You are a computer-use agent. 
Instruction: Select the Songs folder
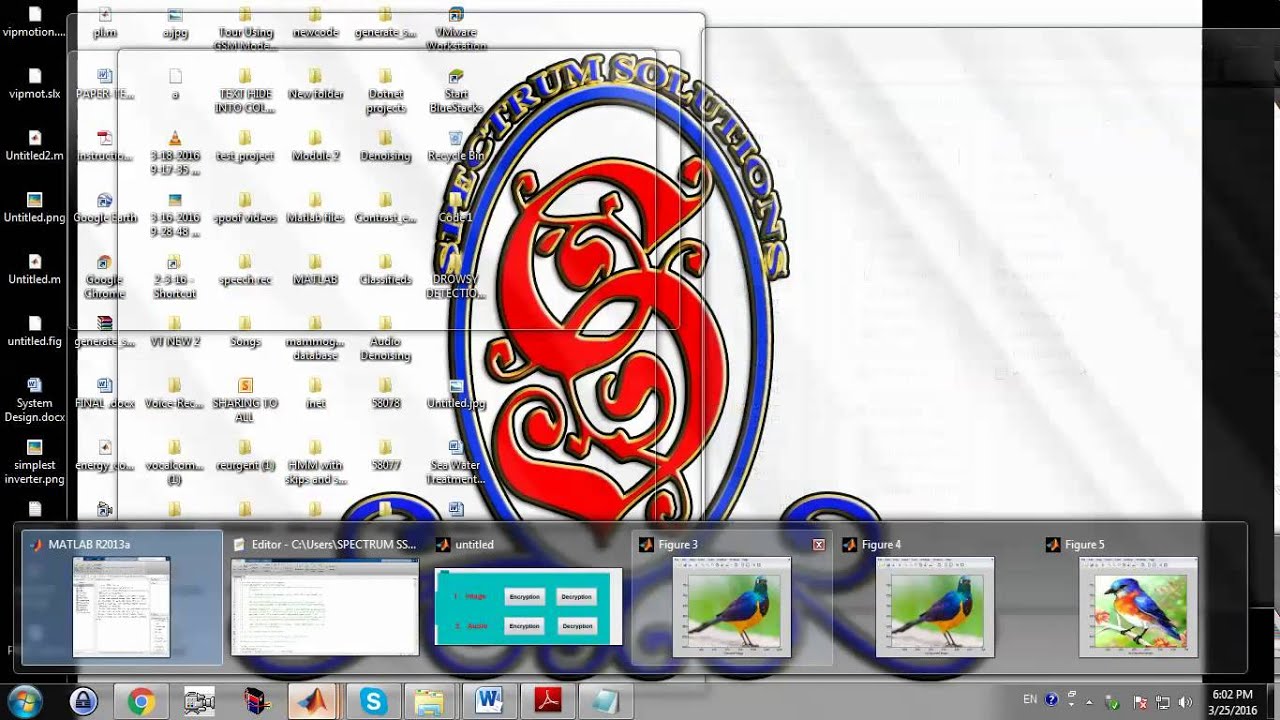click(245, 331)
